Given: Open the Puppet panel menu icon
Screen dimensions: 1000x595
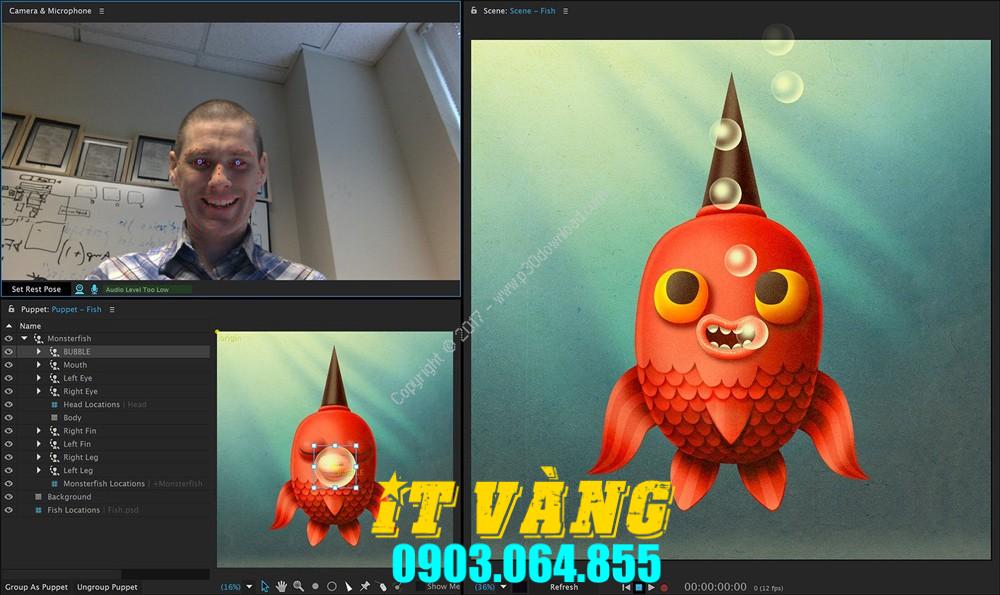Looking at the screenshot, I should (113, 309).
